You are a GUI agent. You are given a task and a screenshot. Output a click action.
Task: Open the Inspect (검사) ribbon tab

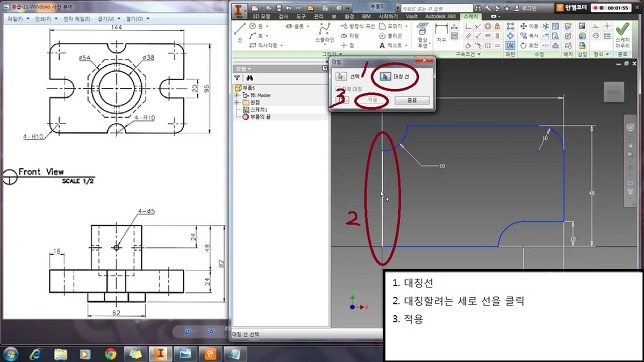pyautogui.click(x=283, y=16)
